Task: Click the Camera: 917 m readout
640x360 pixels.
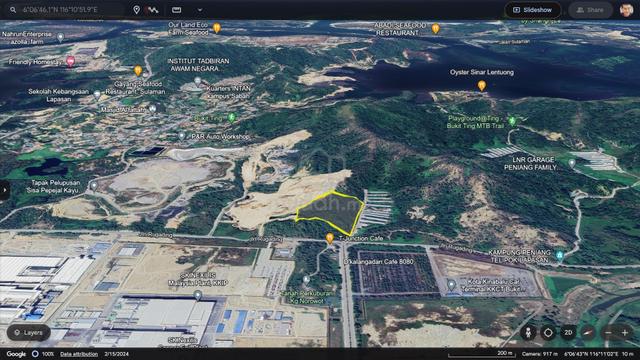Action: [540, 354]
